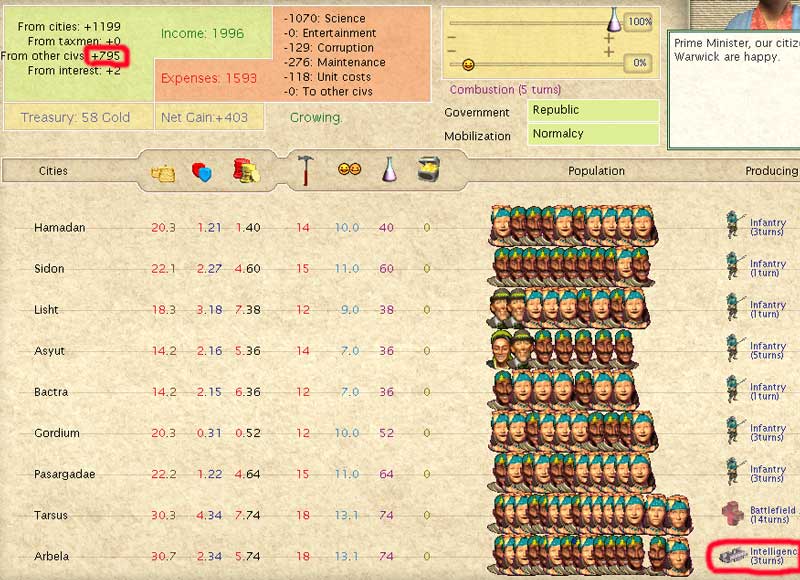
Task: Increase science rate with upper plus button
Action: tap(609, 39)
